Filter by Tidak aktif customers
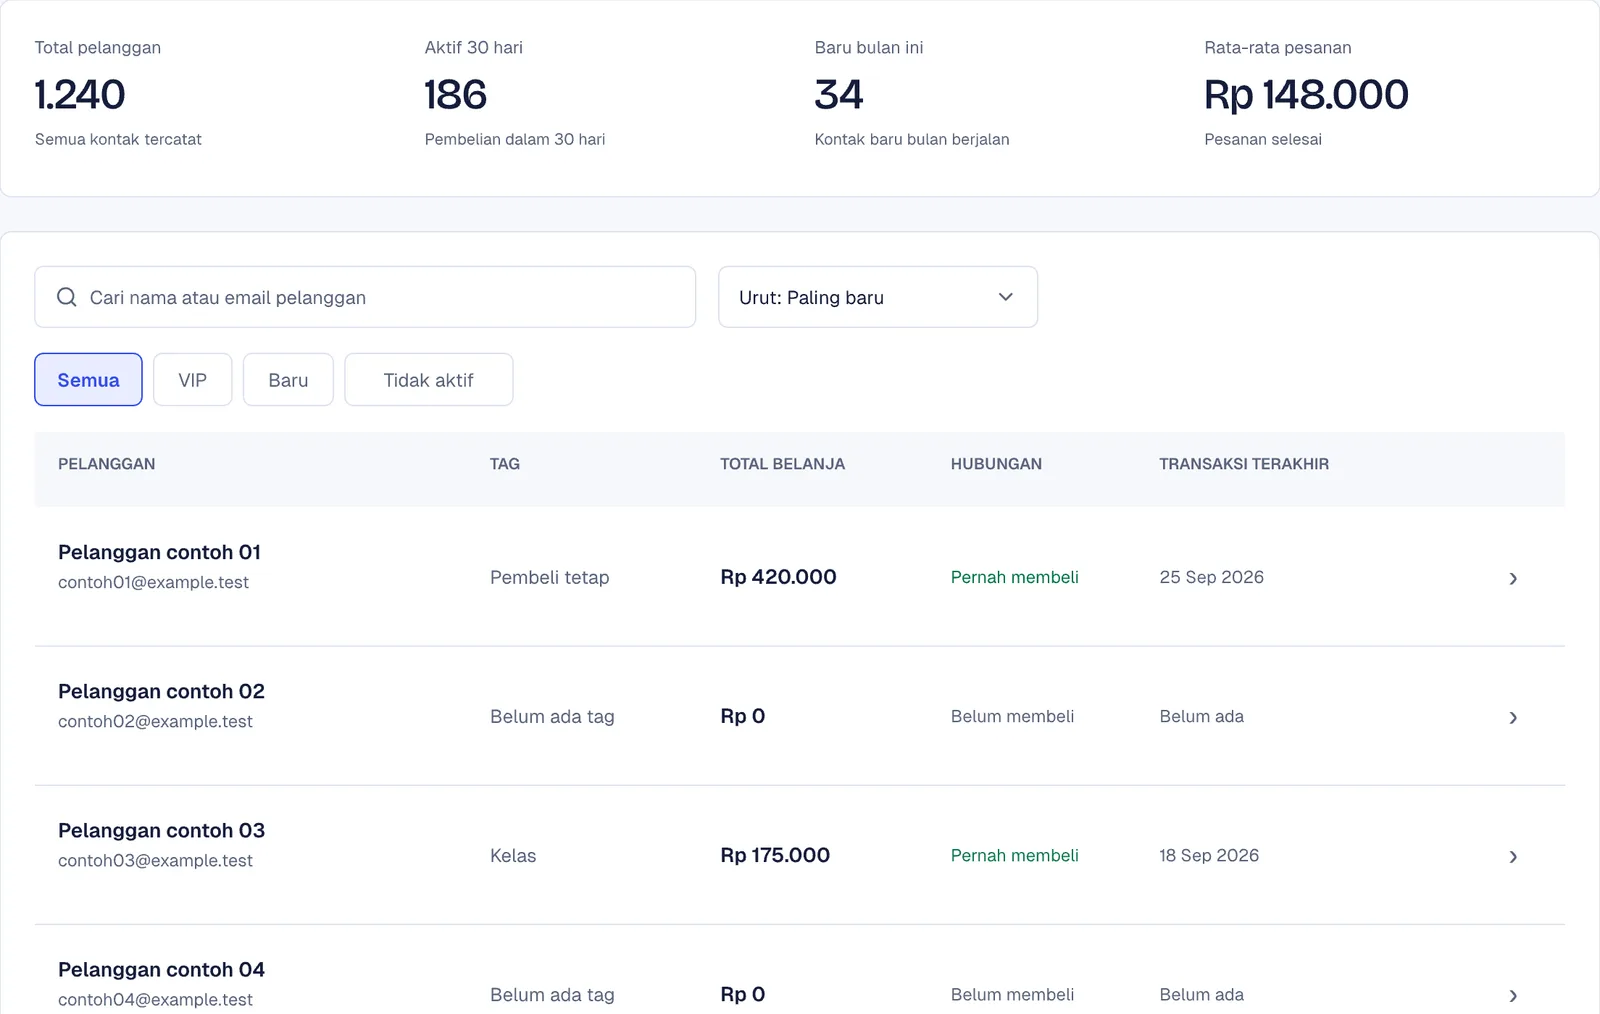The width and height of the screenshot is (1600, 1014). click(x=429, y=380)
